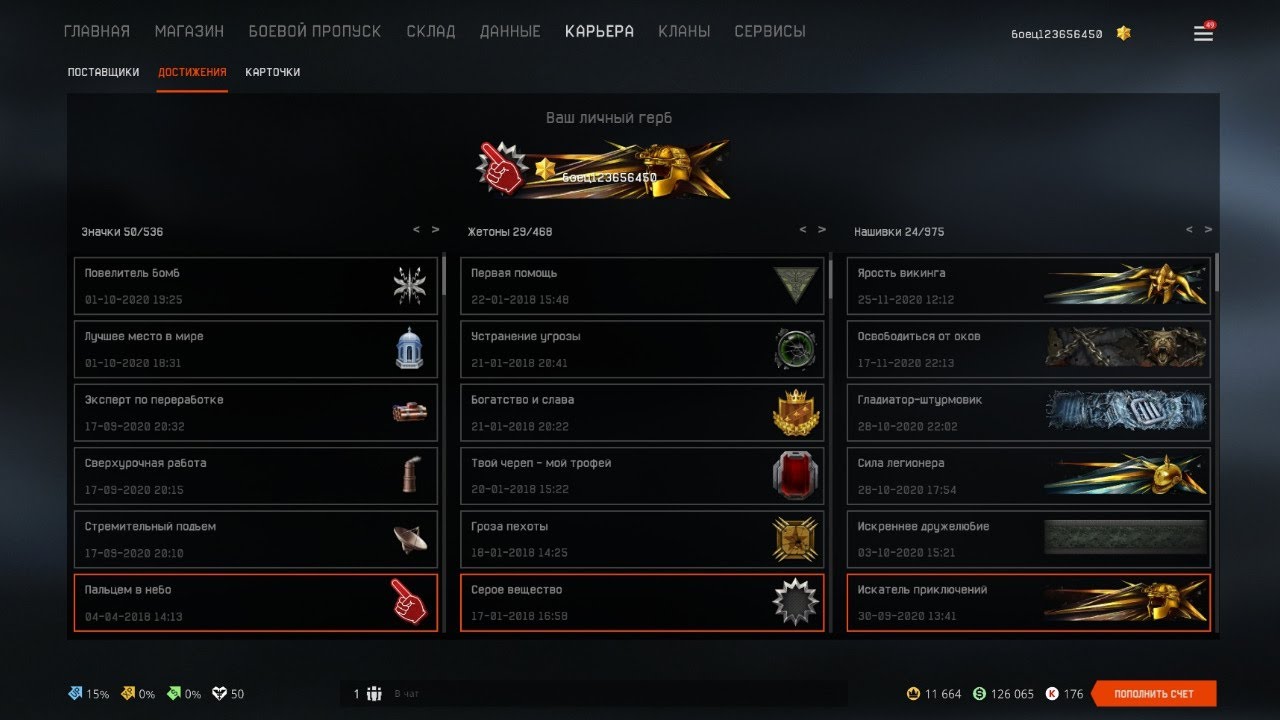Select the red pointing finger badge icon
This screenshot has width=1280, height=720.
[x=407, y=602]
